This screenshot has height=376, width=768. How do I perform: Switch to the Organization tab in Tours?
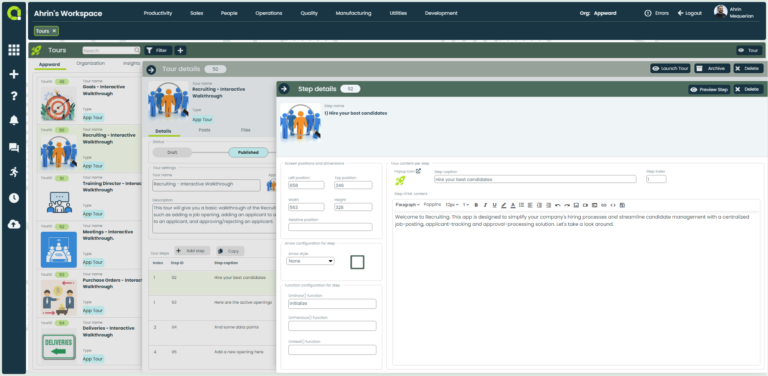(91, 63)
